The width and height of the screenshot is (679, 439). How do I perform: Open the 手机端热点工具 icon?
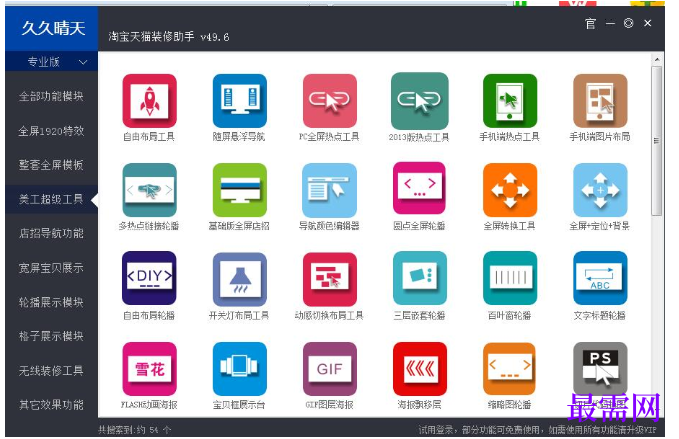[x=510, y=100]
